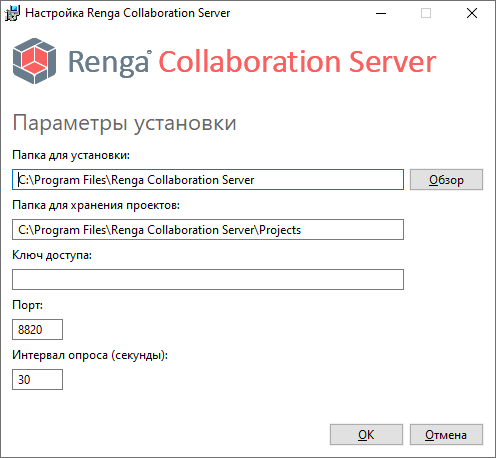This screenshot has height=458, width=496.
Task: Click the Ключ доступа label
Action: tap(52, 255)
